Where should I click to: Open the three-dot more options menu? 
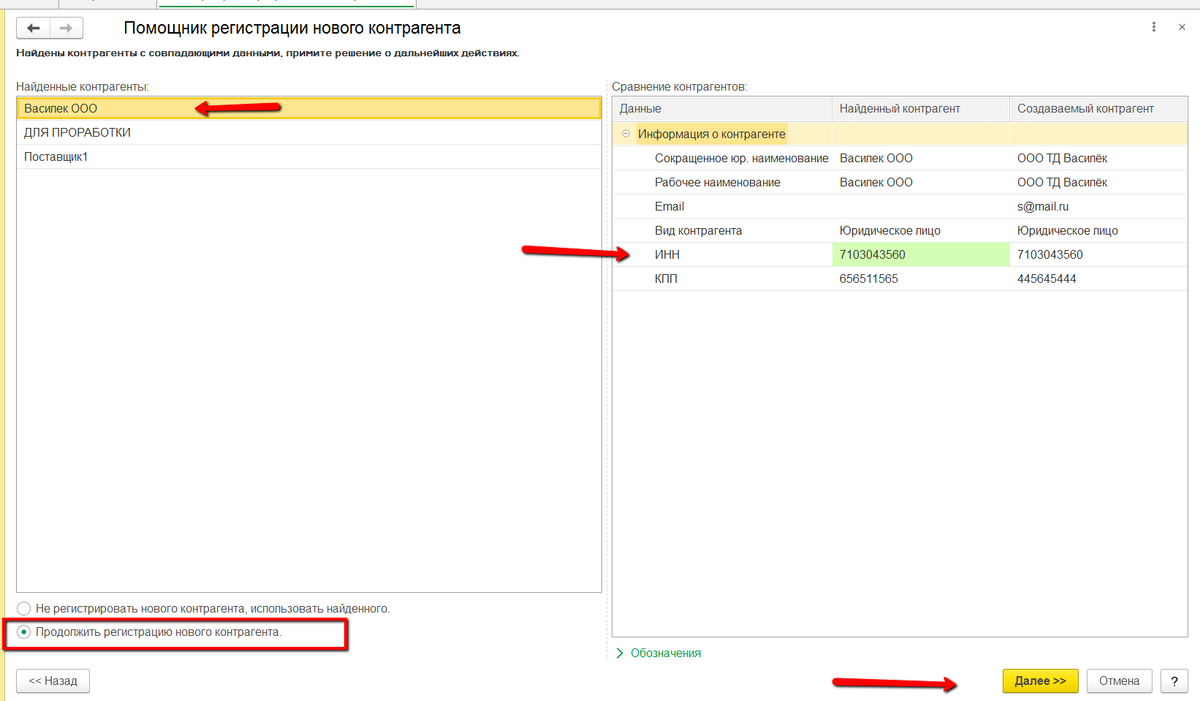[x=1156, y=26]
